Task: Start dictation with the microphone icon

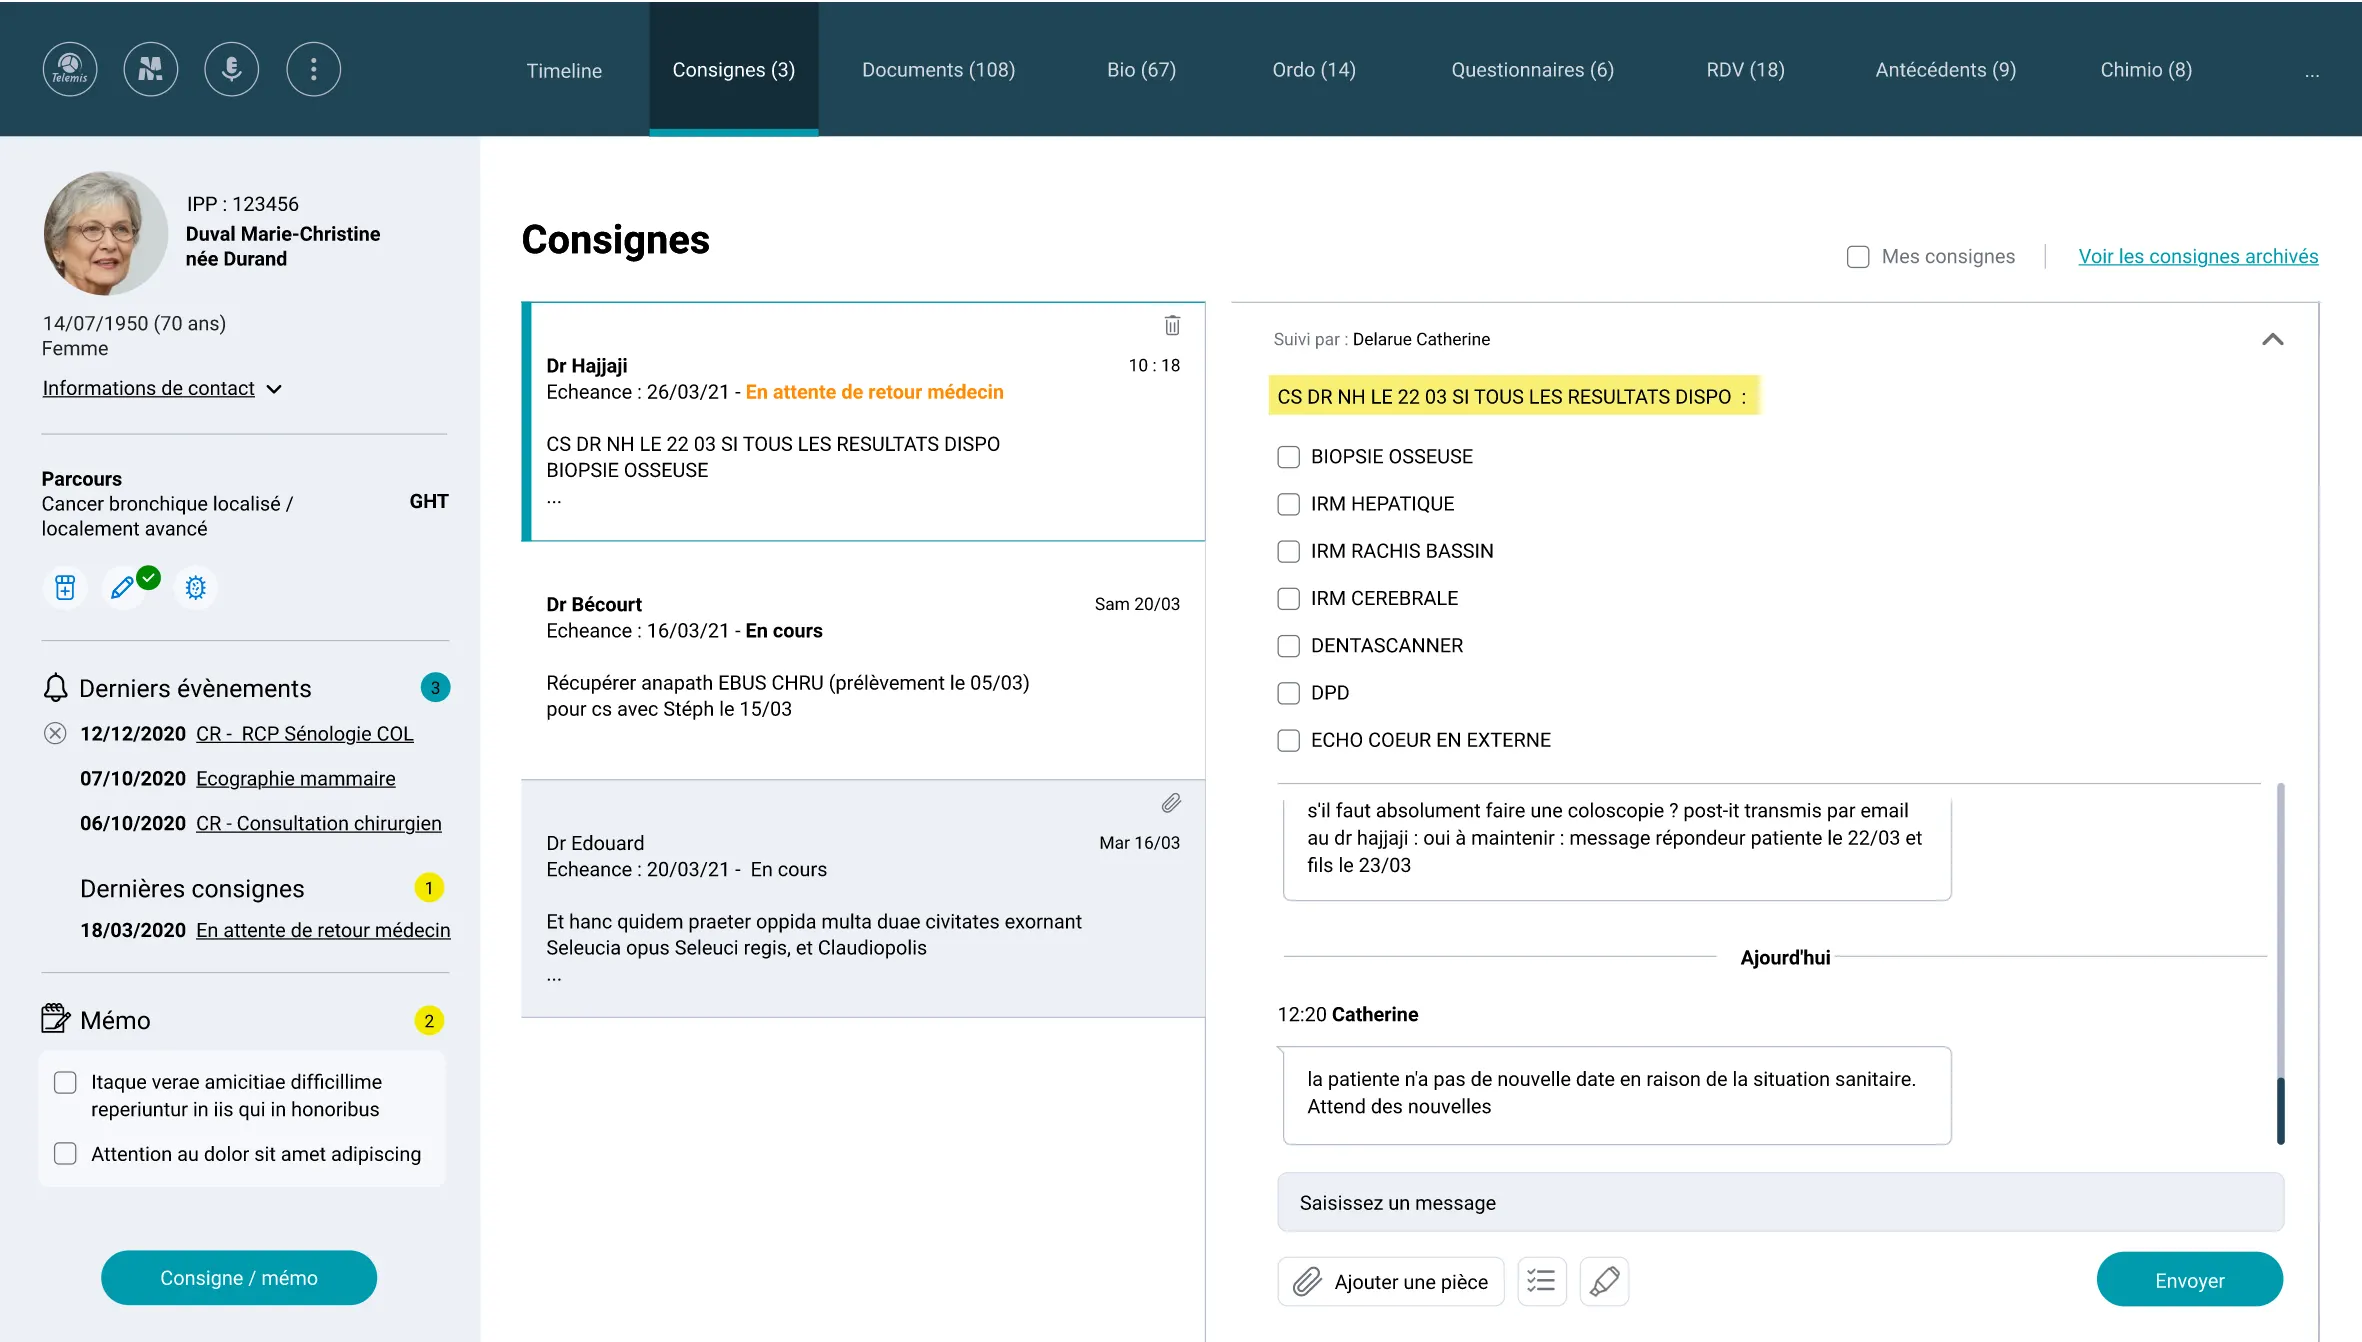Action: pyautogui.click(x=232, y=69)
